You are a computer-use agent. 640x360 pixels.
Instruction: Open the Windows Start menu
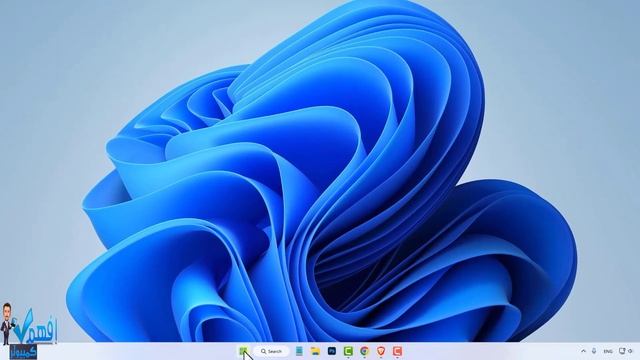tap(243, 351)
